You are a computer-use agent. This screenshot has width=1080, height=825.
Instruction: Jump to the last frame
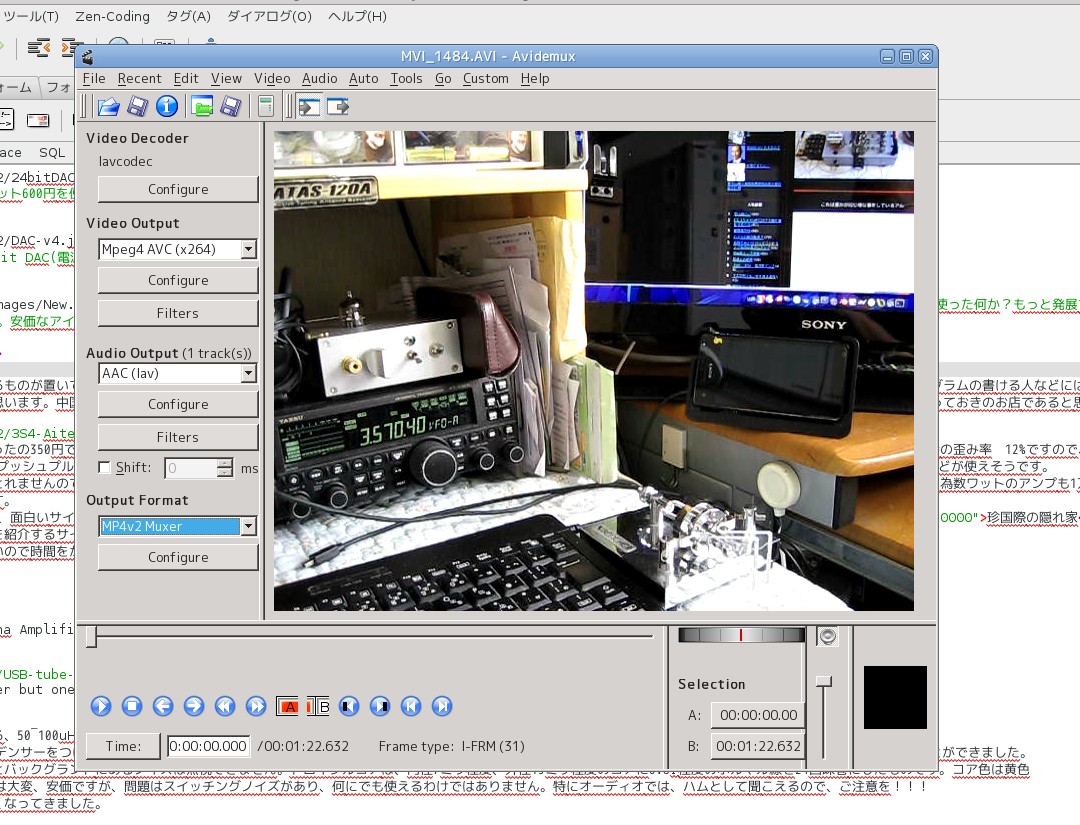point(442,706)
